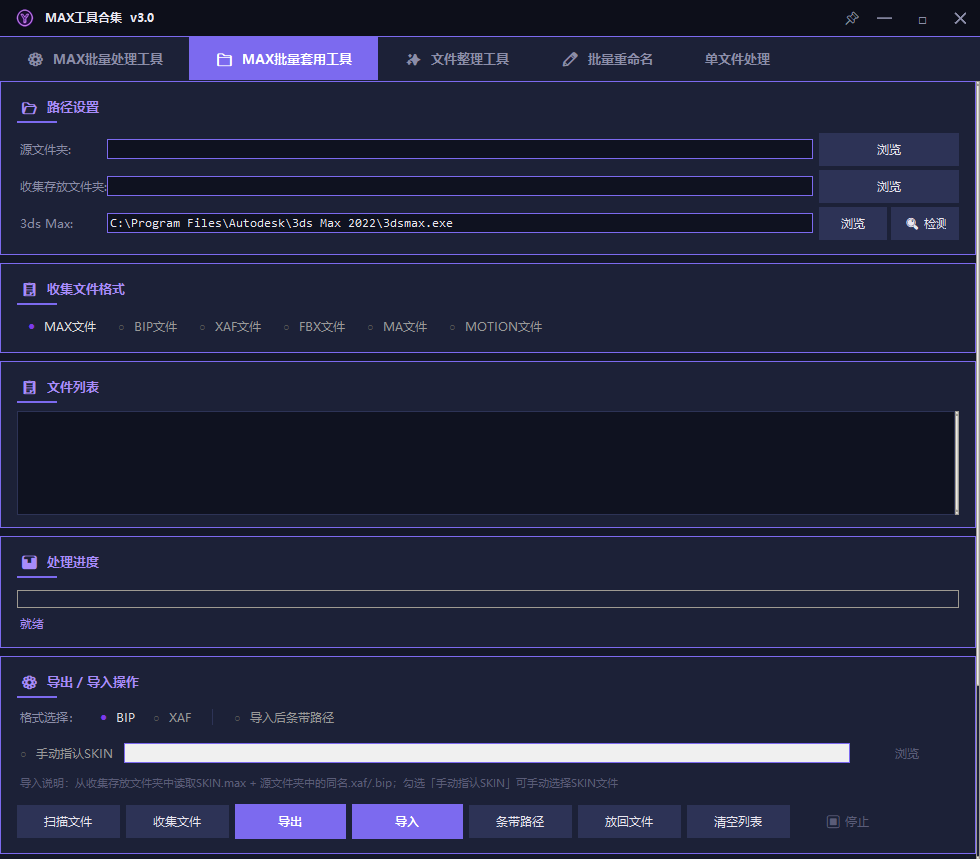
Task: Browse for the 3ds Max executable
Action: tap(852, 223)
